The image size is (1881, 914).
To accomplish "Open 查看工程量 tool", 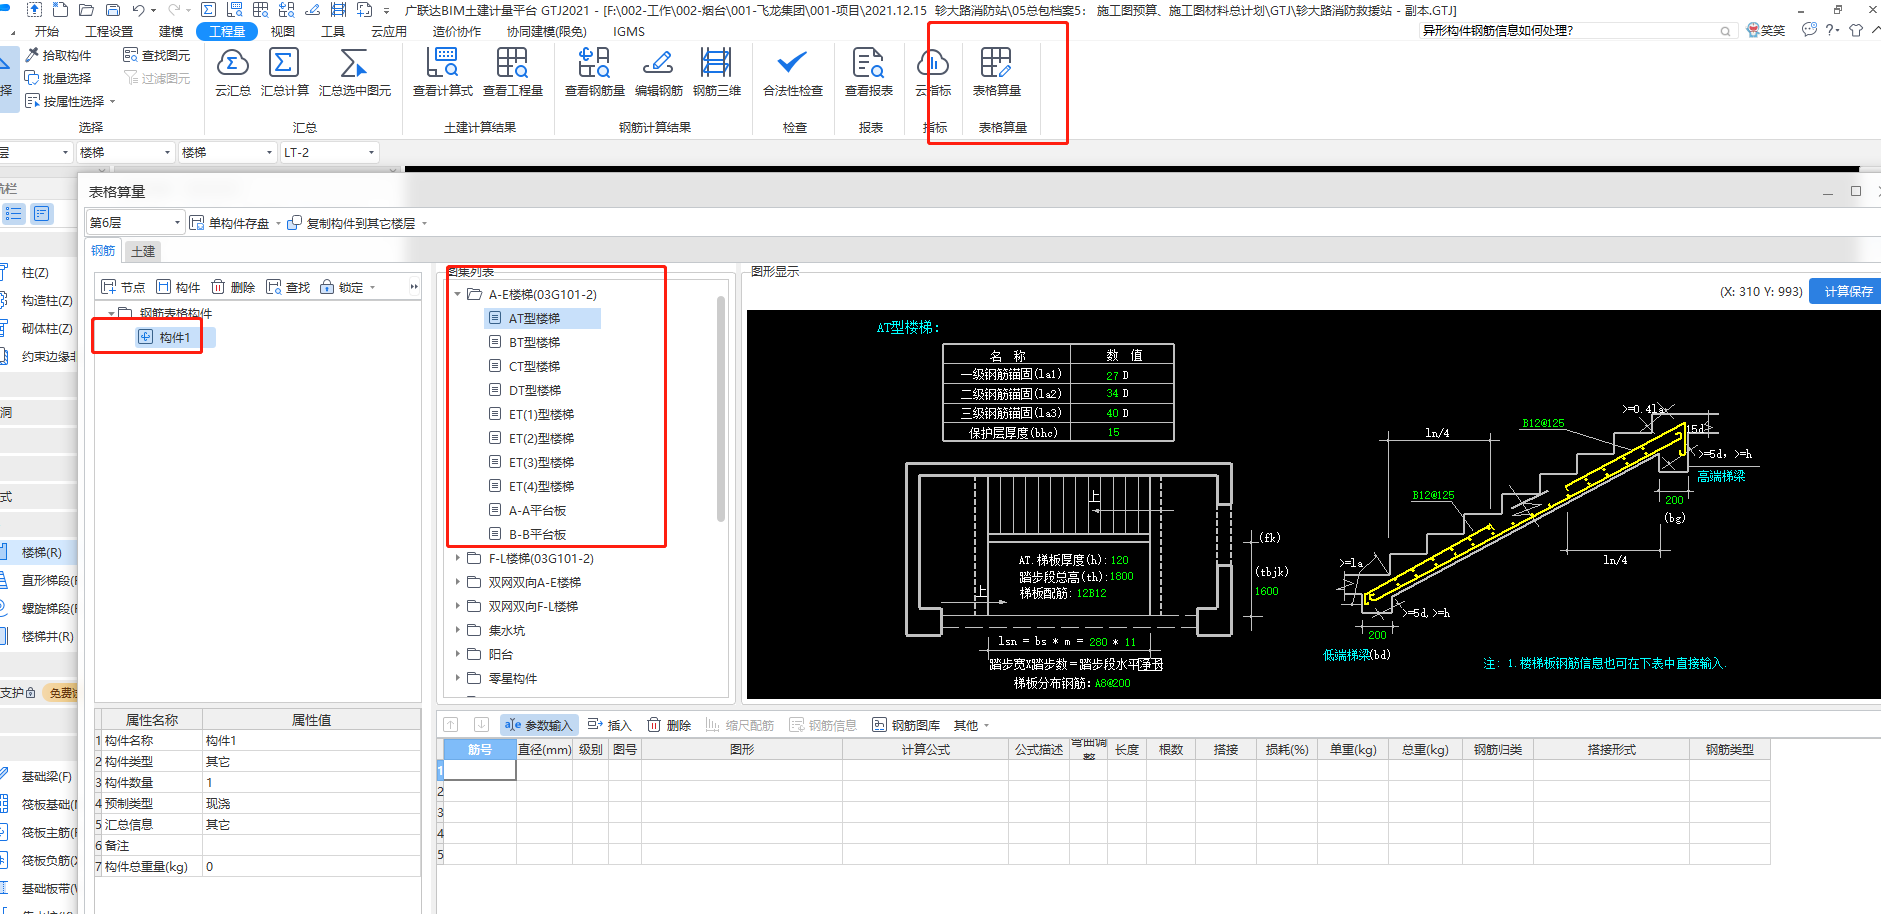I will coord(512,73).
